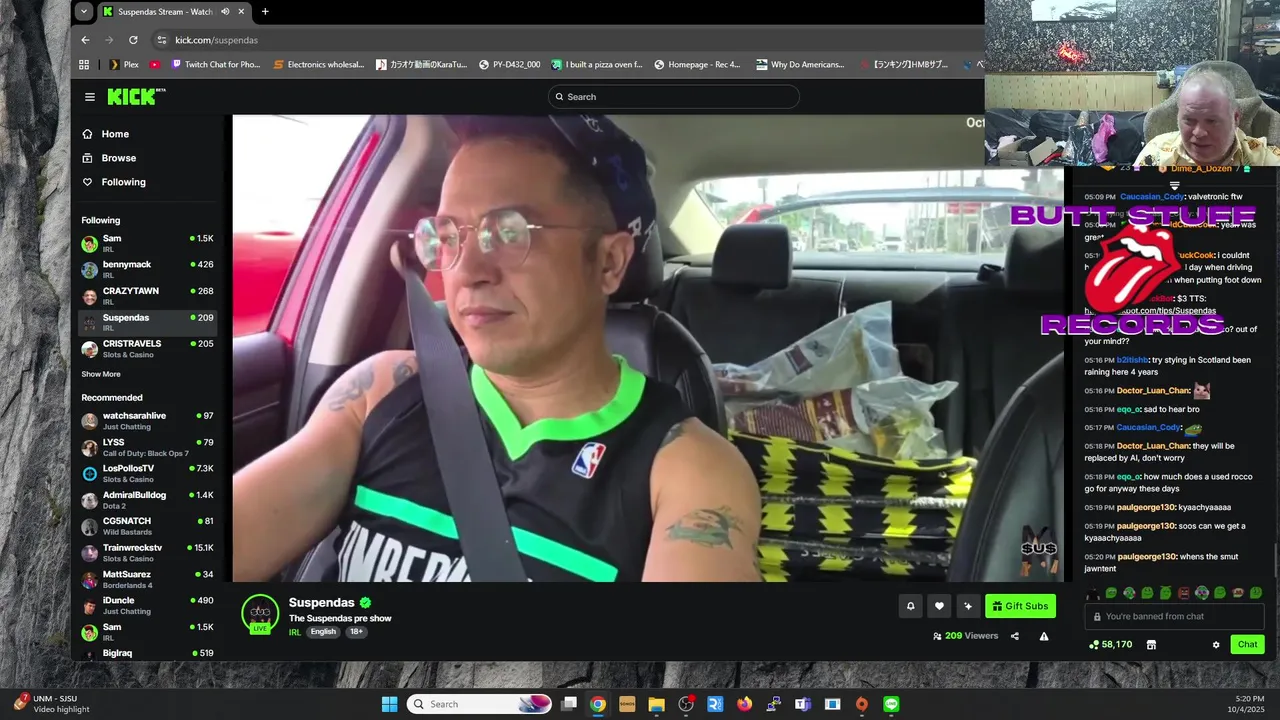Open CRAZYTAWN channel in sidebar
The image size is (1280, 720).
(148, 296)
